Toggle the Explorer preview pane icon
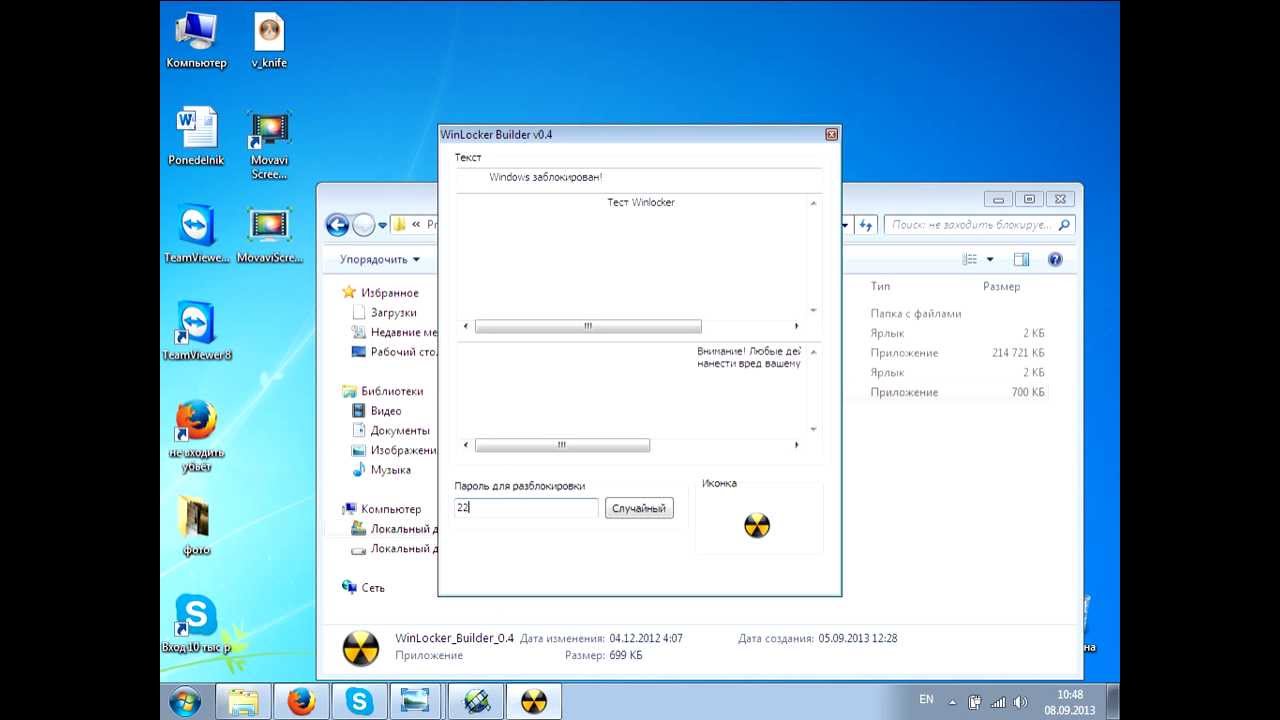1280x720 pixels. click(1021, 259)
